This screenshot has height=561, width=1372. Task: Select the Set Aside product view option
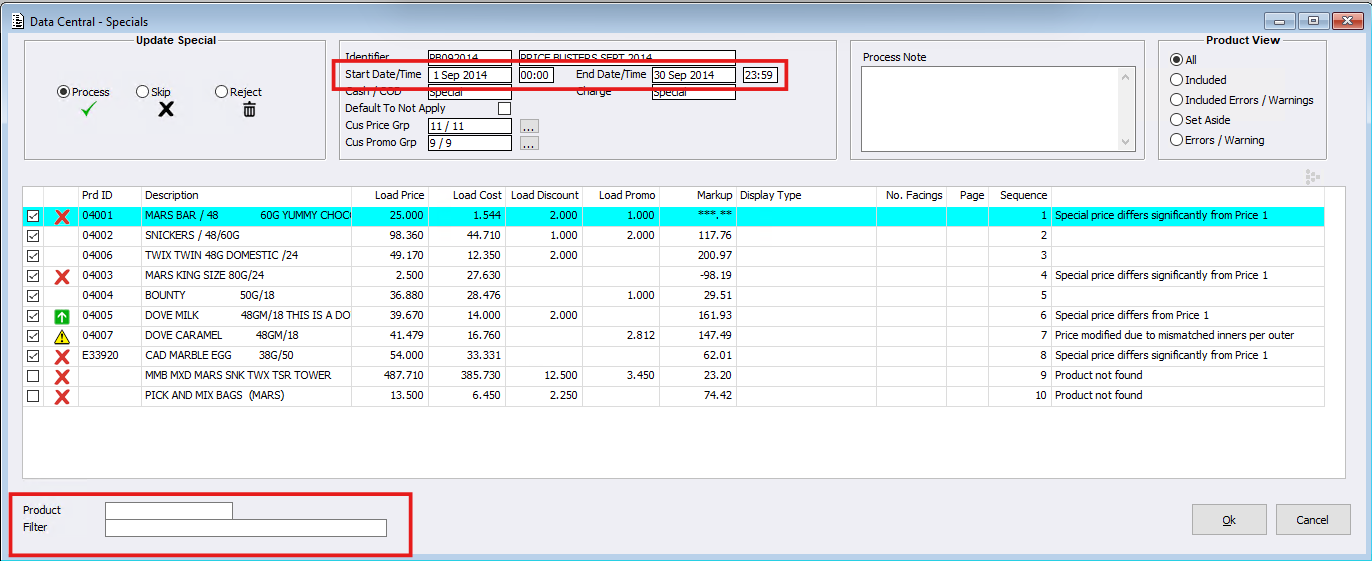point(1177,120)
